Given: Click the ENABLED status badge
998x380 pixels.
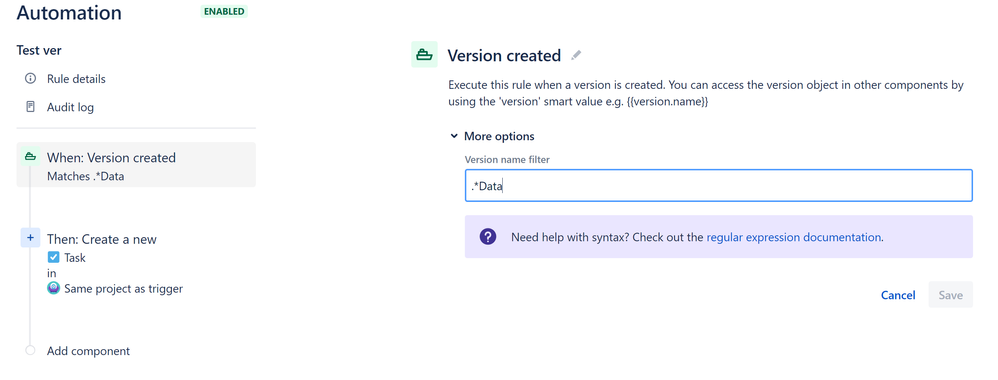Looking at the screenshot, I should coord(224,11).
